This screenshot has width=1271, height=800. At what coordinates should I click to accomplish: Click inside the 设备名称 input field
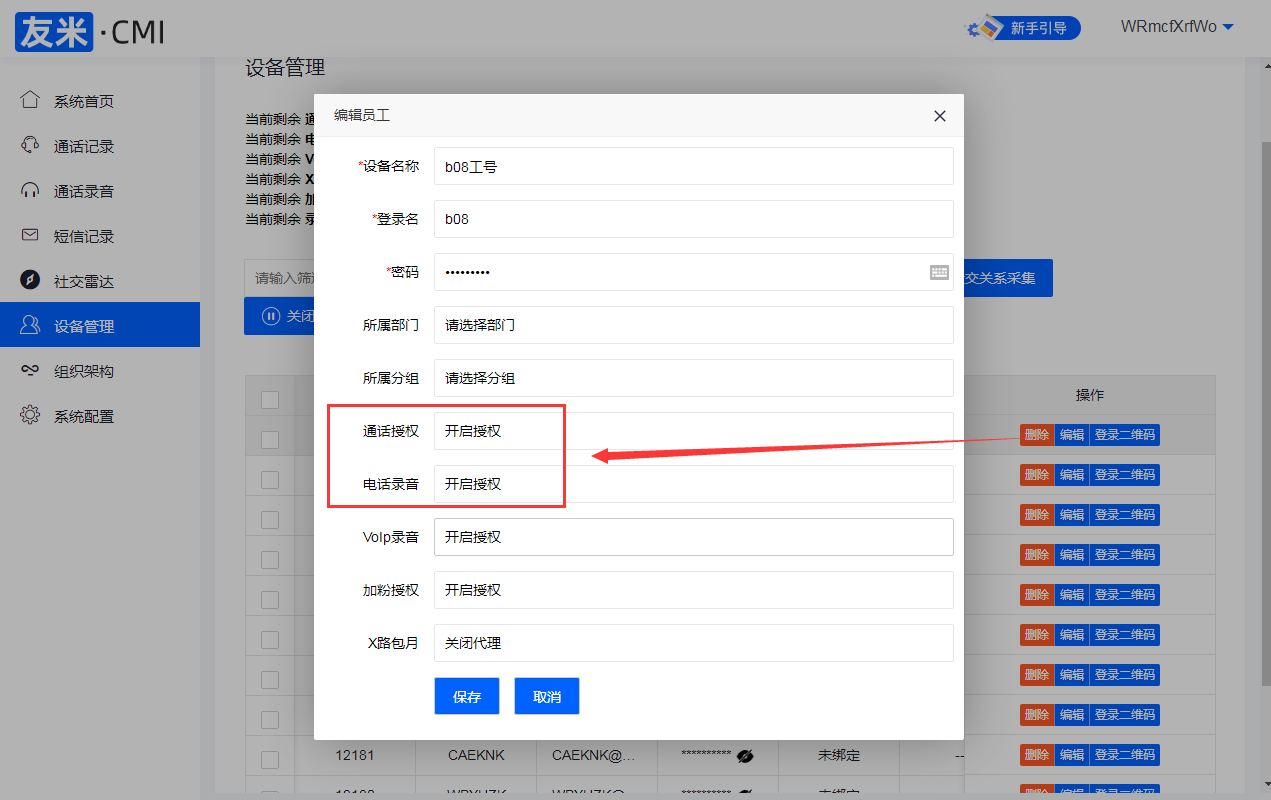tap(692, 166)
